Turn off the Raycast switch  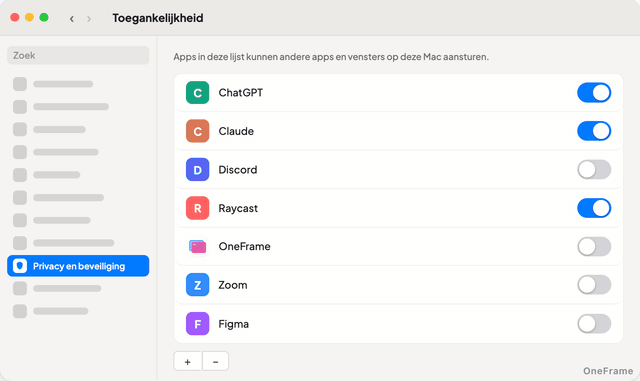click(594, 208)
